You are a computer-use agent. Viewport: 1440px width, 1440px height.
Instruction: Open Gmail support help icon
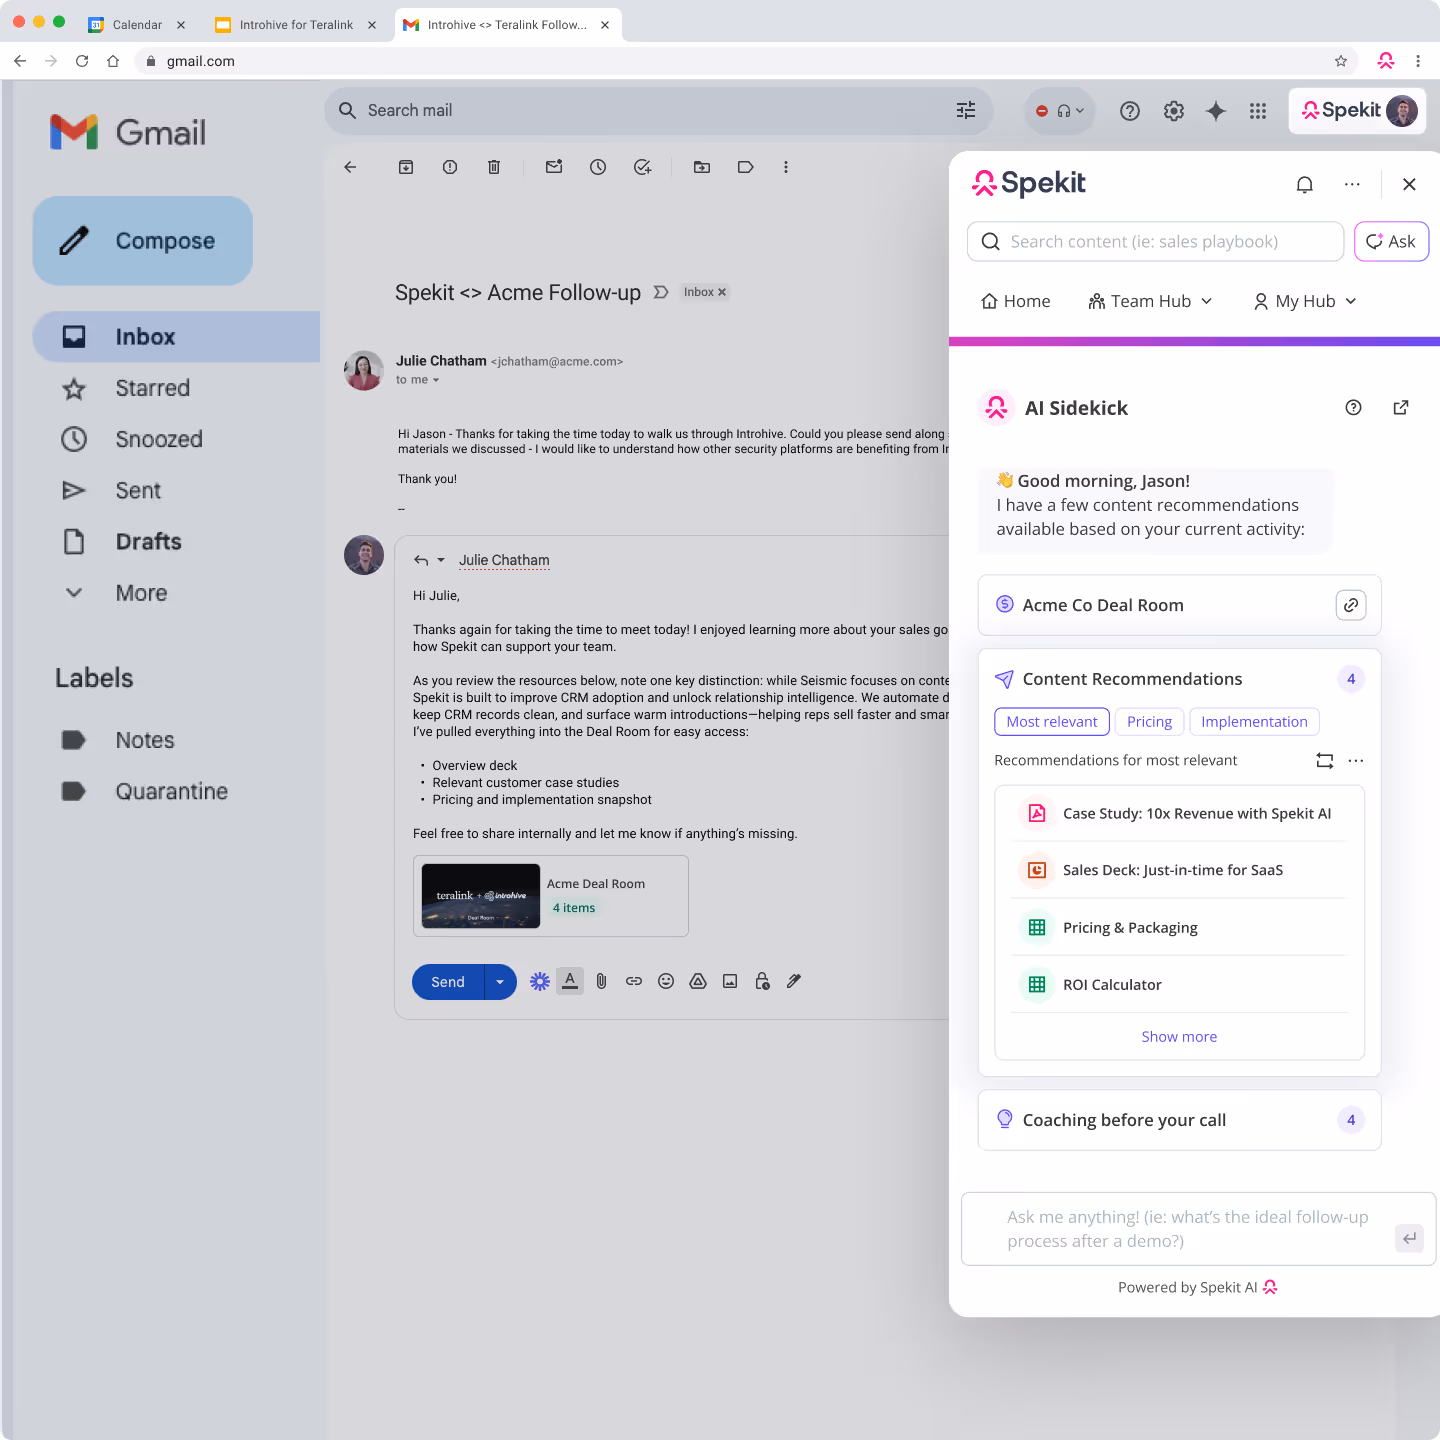coord(1130,111)
